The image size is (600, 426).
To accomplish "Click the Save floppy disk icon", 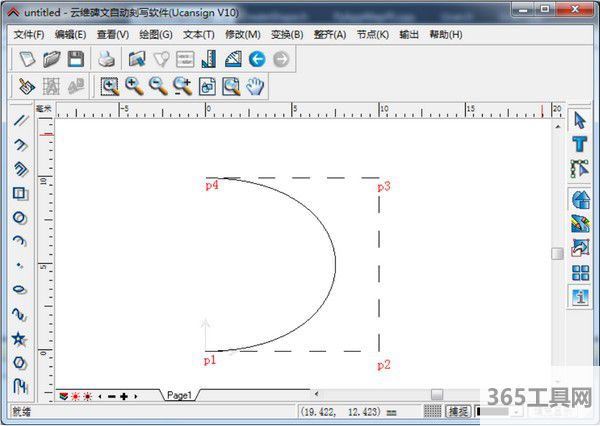I will [x=75, y=60].
